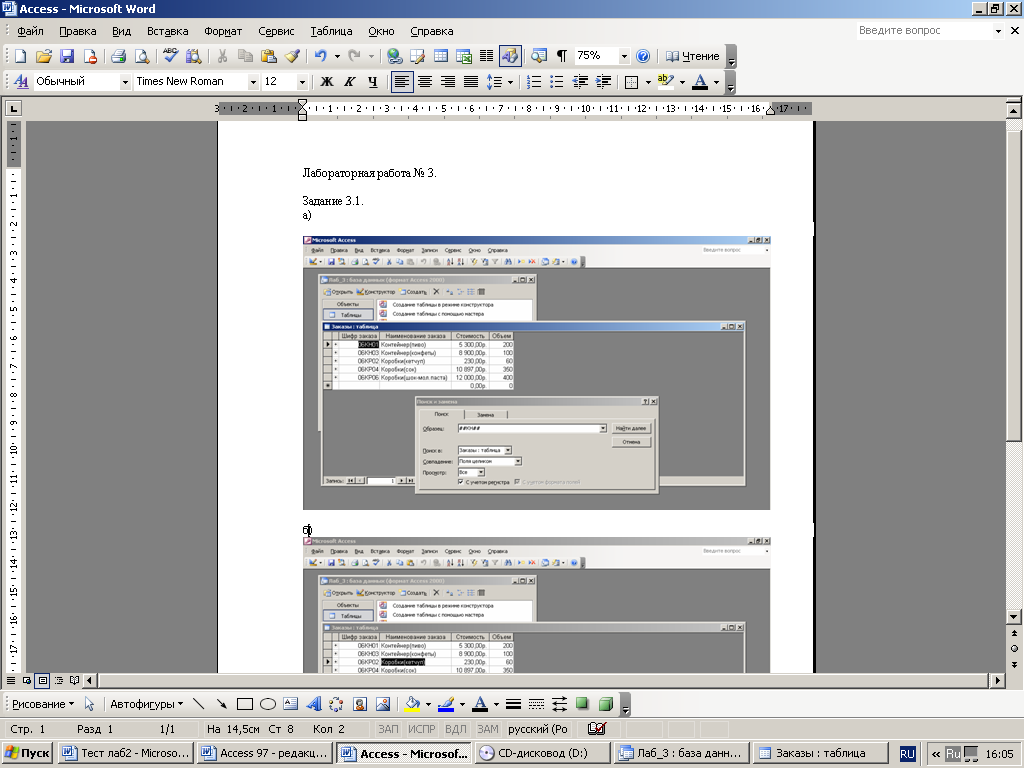This screenshot has width=1024, height=768.
Task: Open the Файл menu
Action: [30, 31]
